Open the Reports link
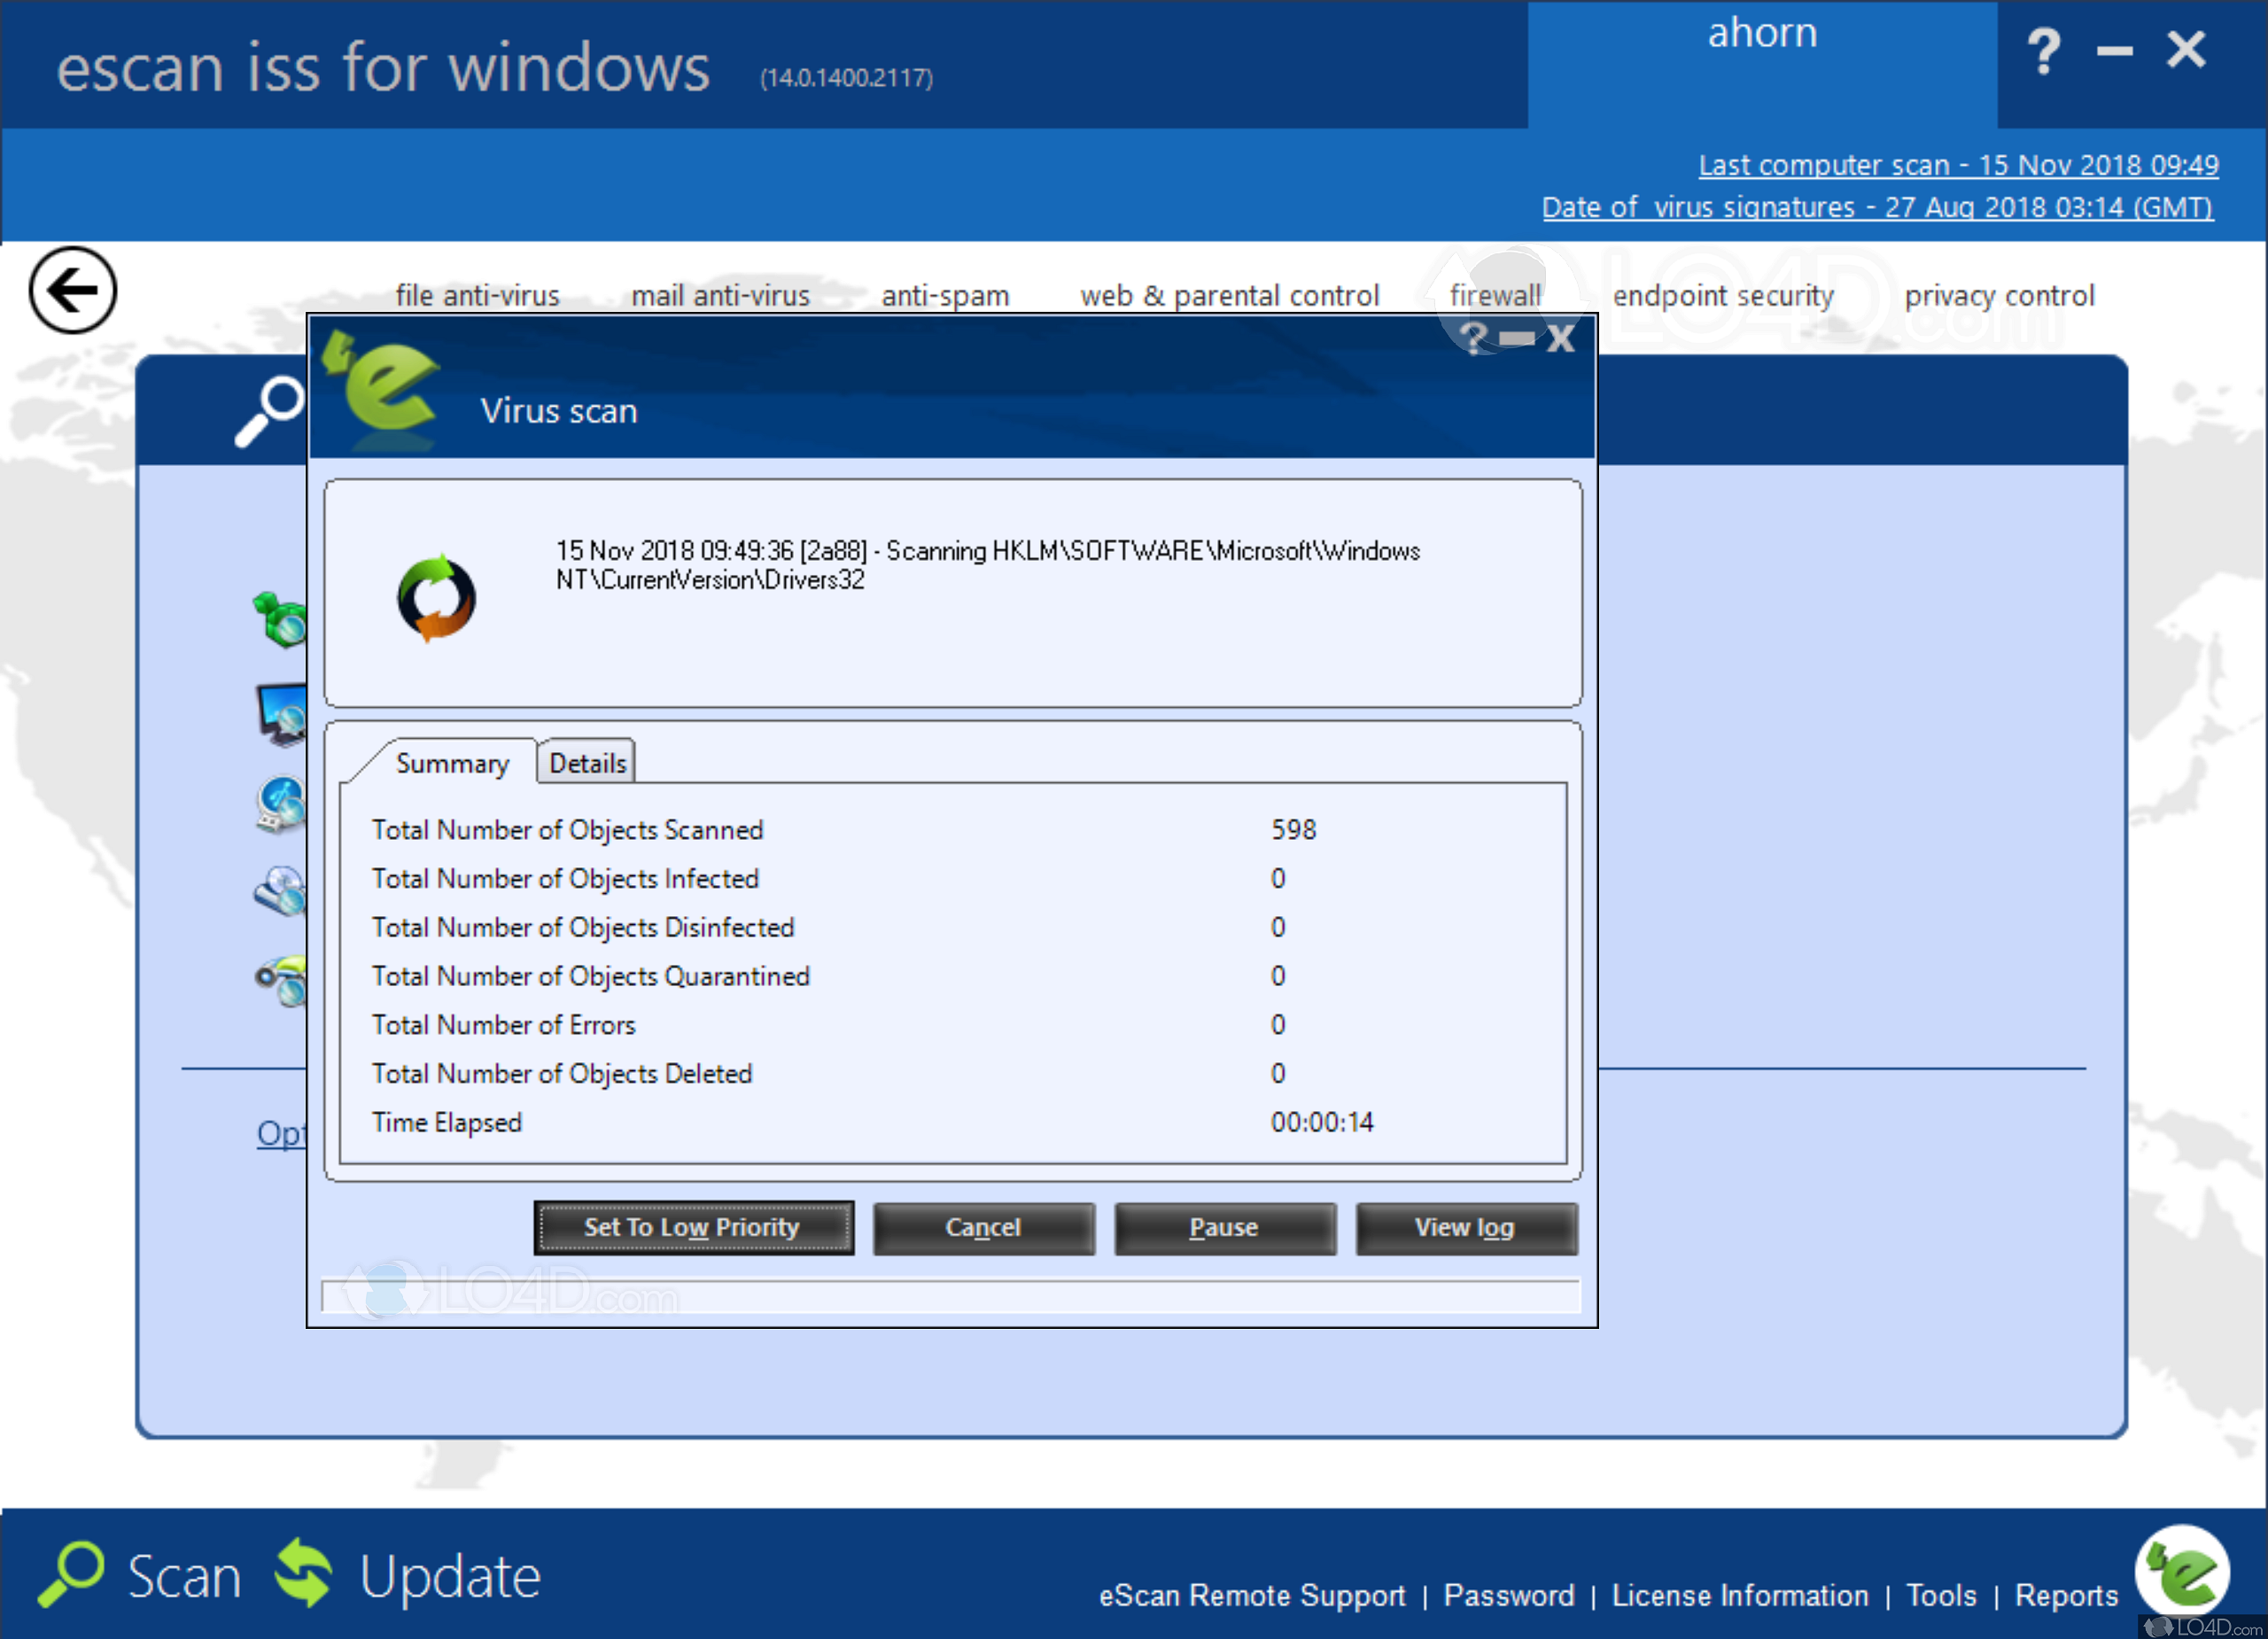This screenshot has width=2268, height=1639. point(2066,1595)
